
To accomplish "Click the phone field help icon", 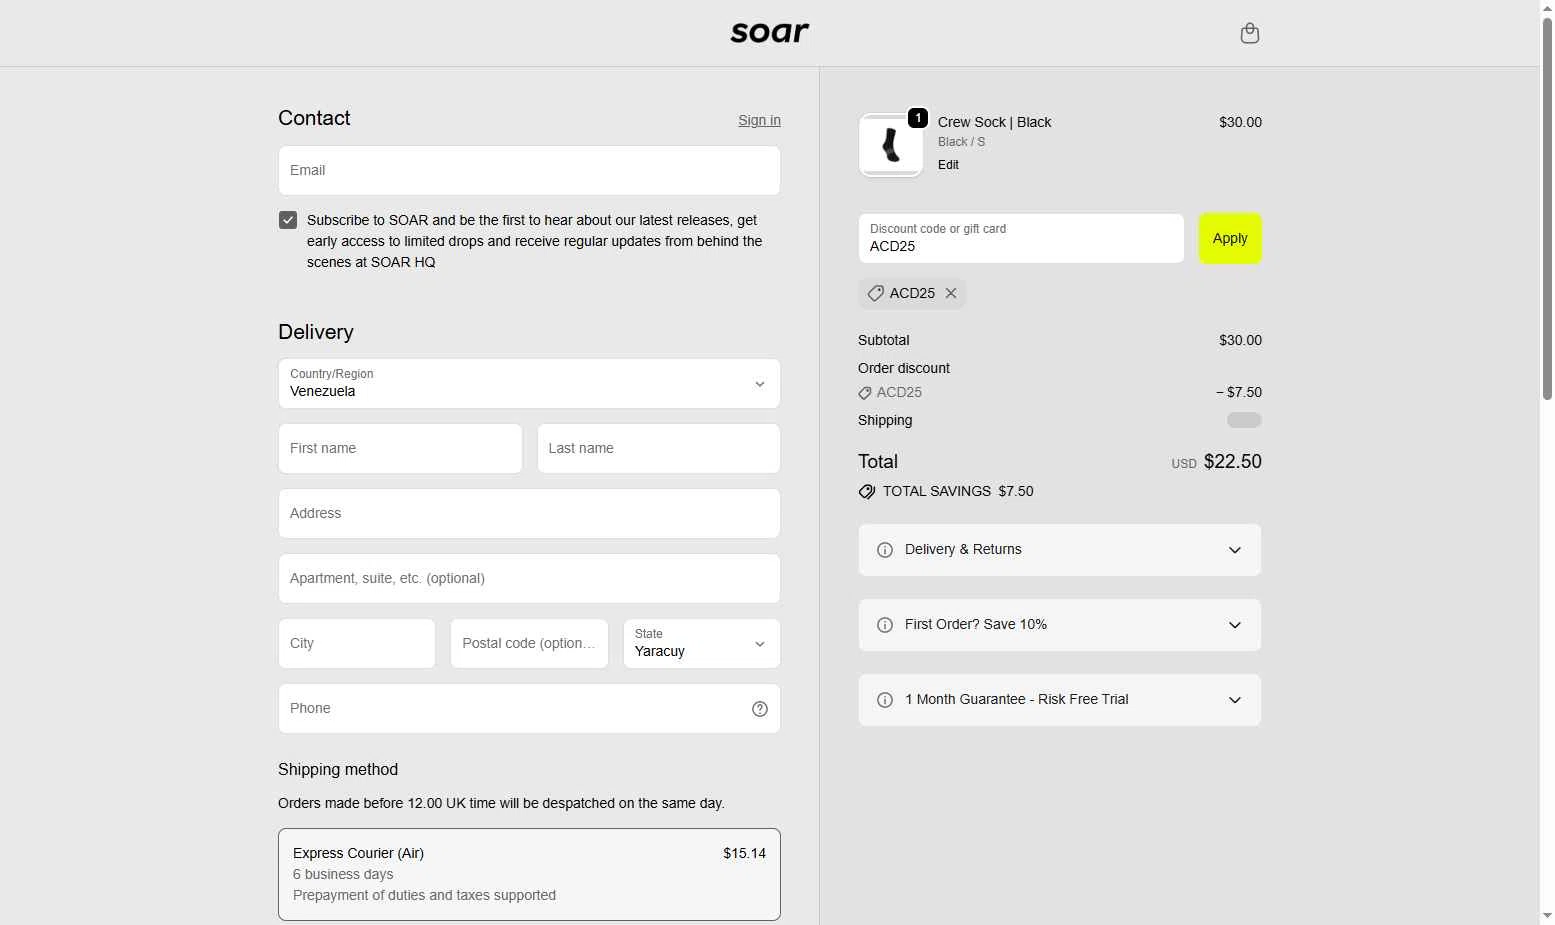I will (x=760, y=709).
